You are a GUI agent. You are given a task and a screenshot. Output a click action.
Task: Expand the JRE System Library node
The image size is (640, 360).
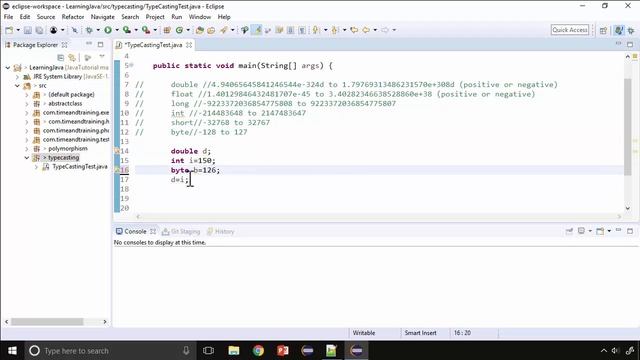(x=17, y=77)
